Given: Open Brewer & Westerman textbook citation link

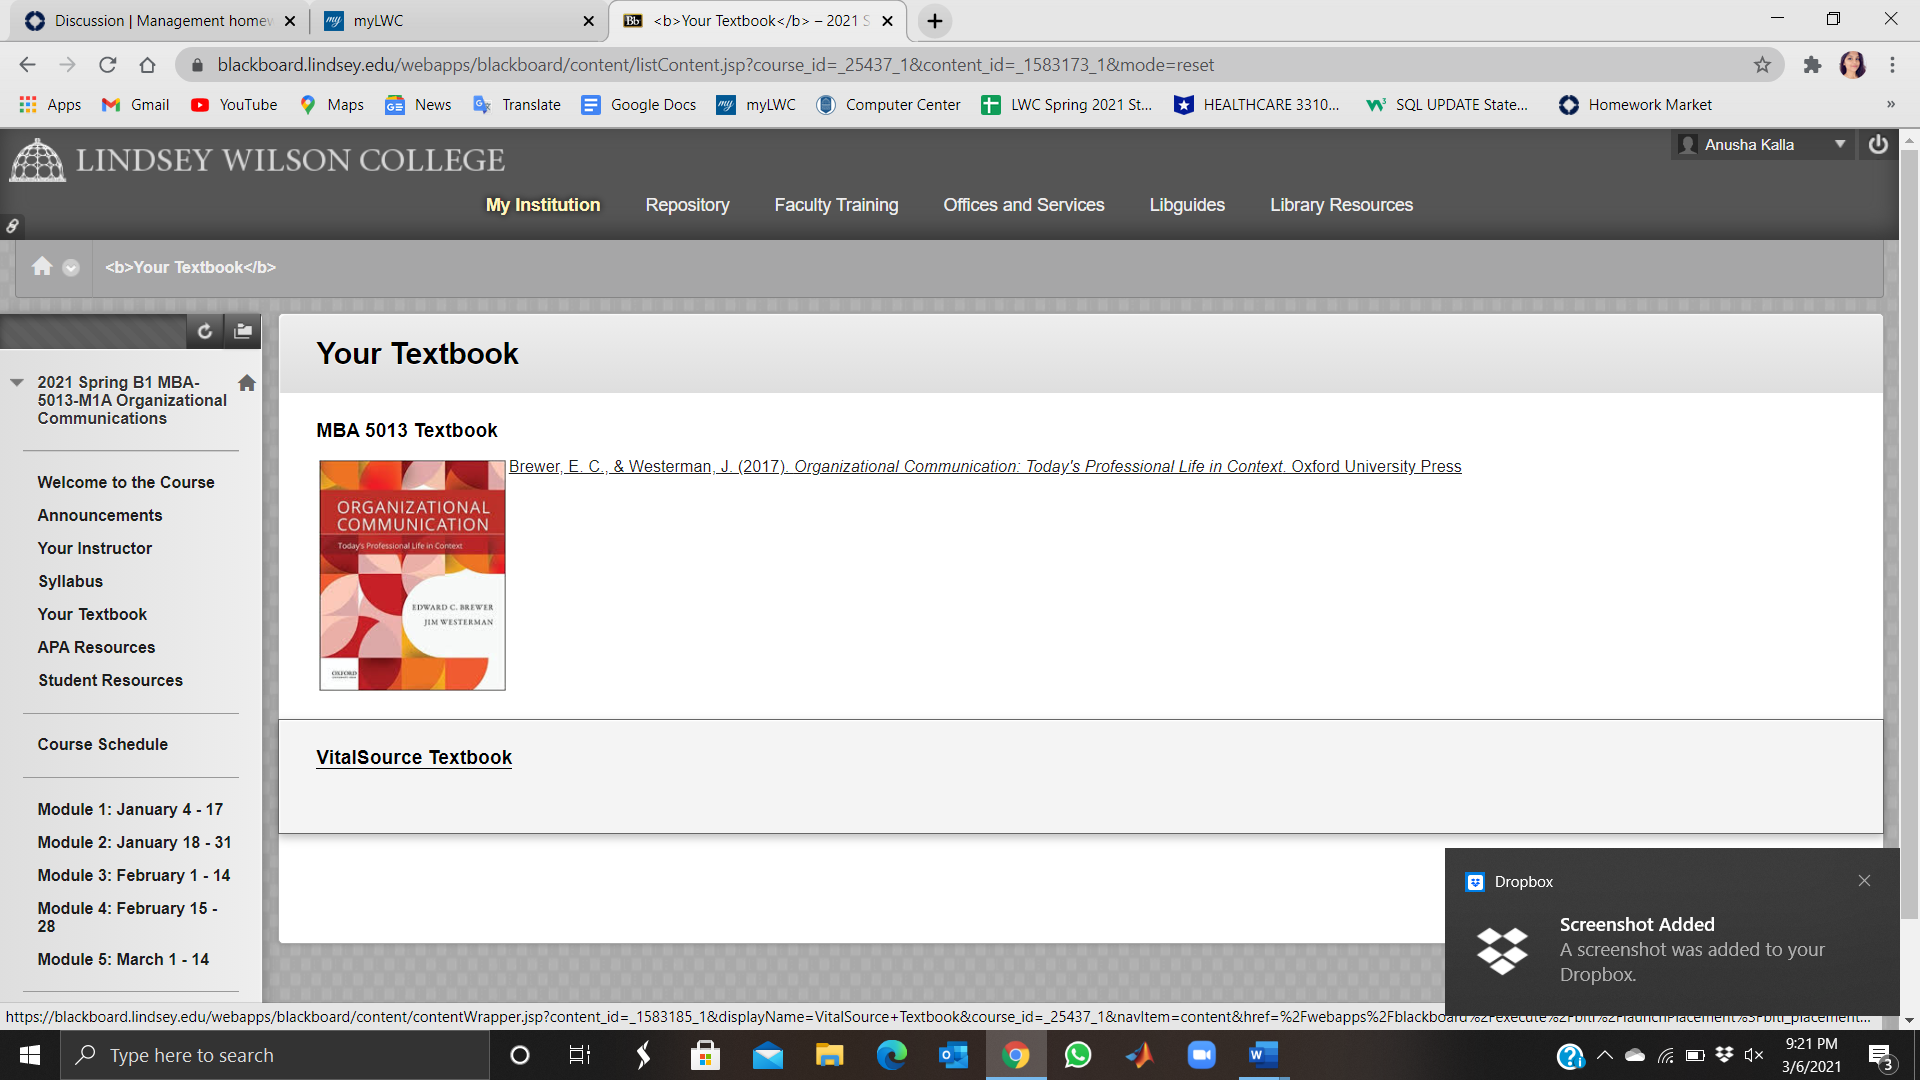Looking at the screenshot, I should [985, 467].
